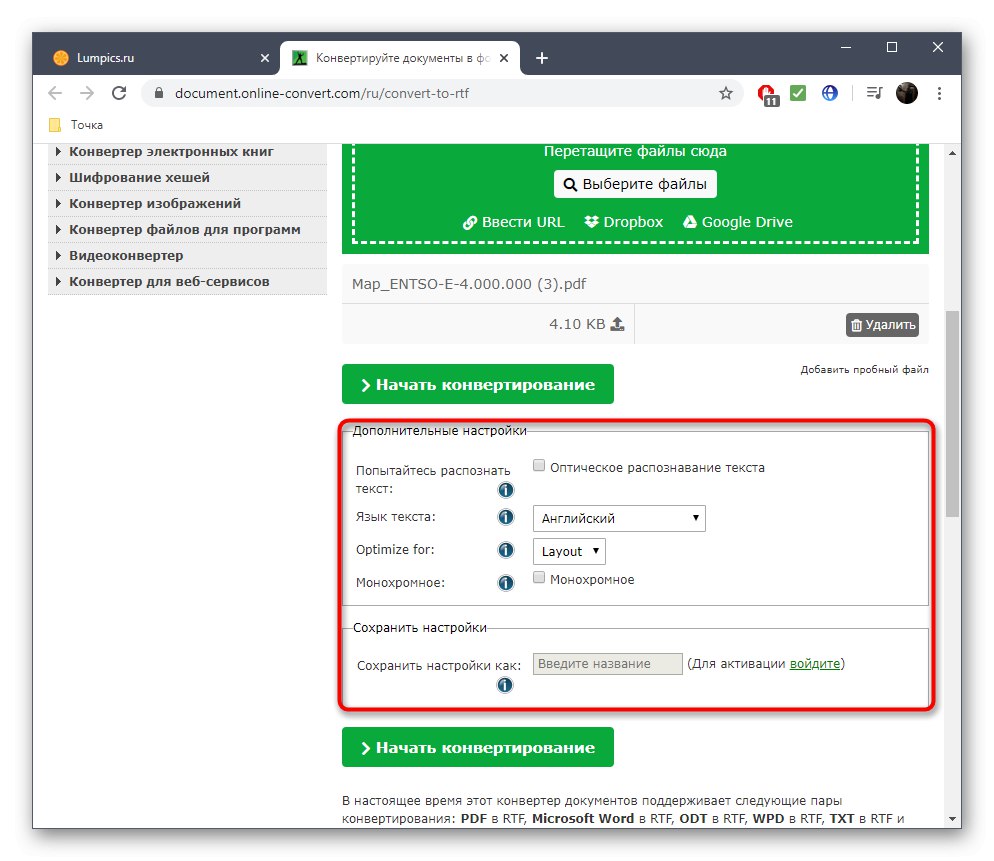994x861 pixels.
Task: Open the Layout dropdown under Optimize for
Action: 568,551
